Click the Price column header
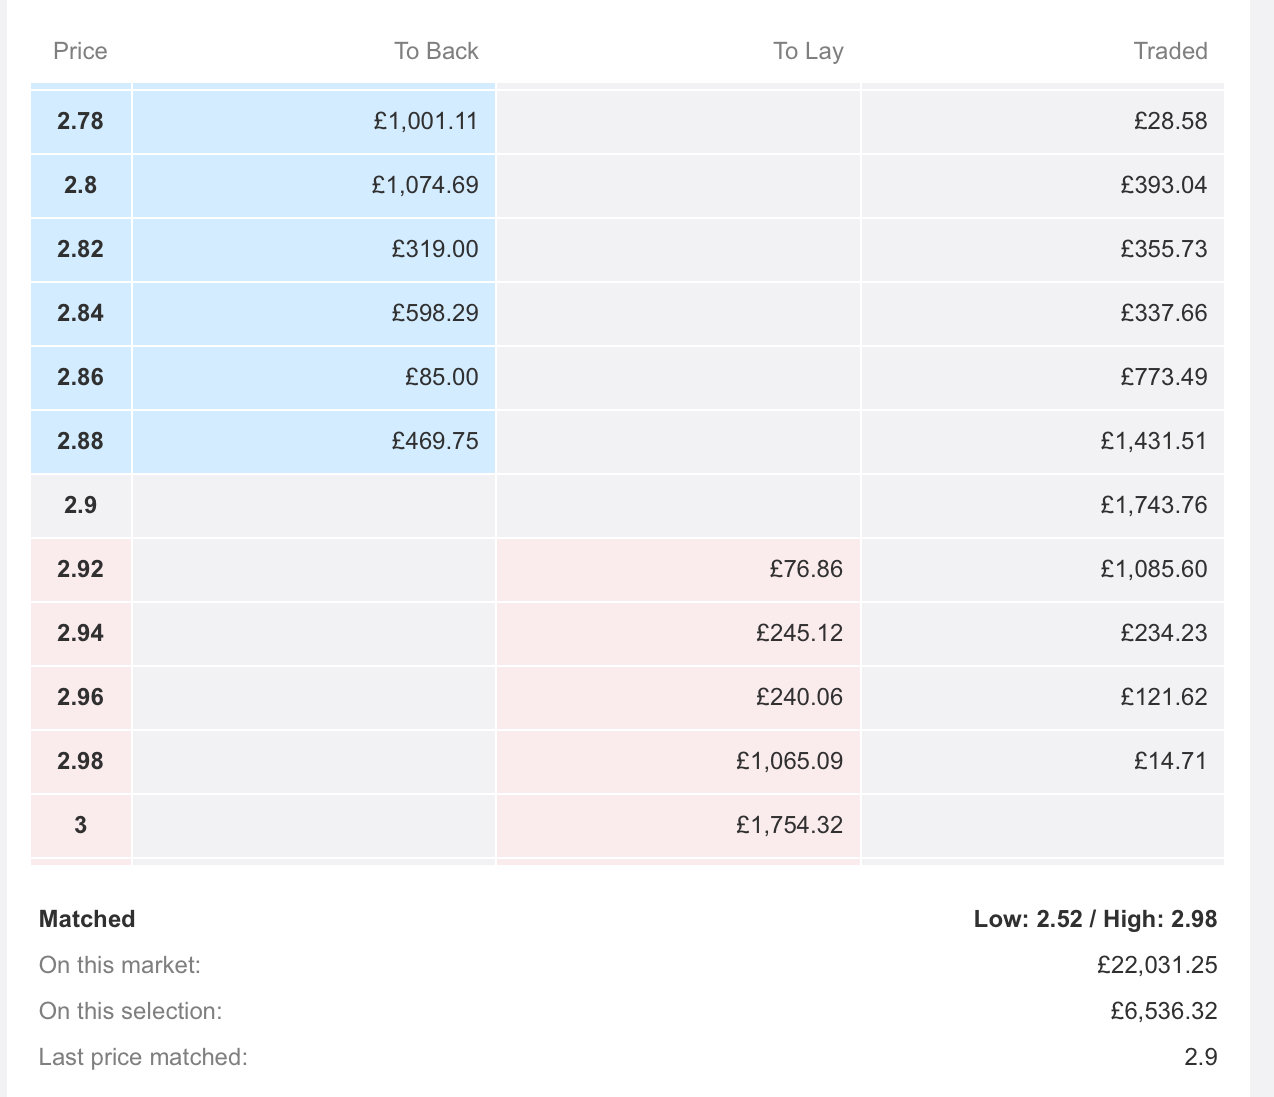 tap(80, 51)
